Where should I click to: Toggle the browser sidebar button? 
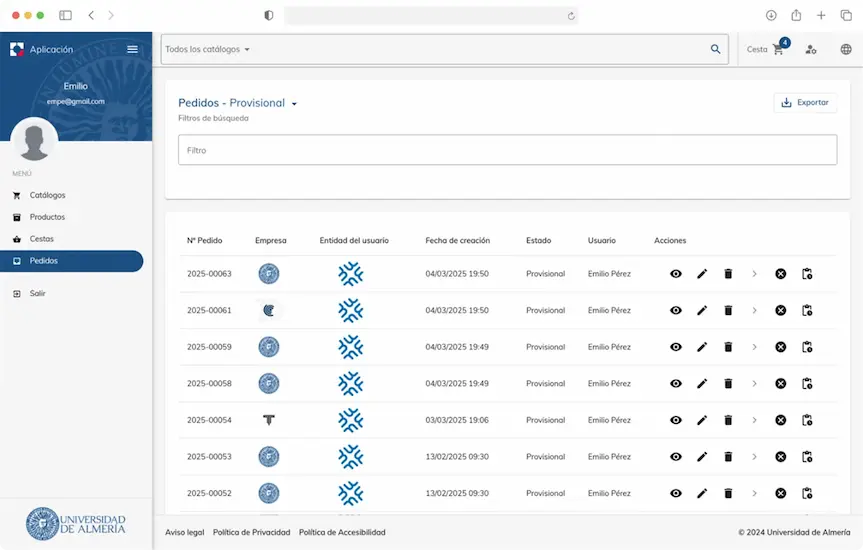pos(65,15)
